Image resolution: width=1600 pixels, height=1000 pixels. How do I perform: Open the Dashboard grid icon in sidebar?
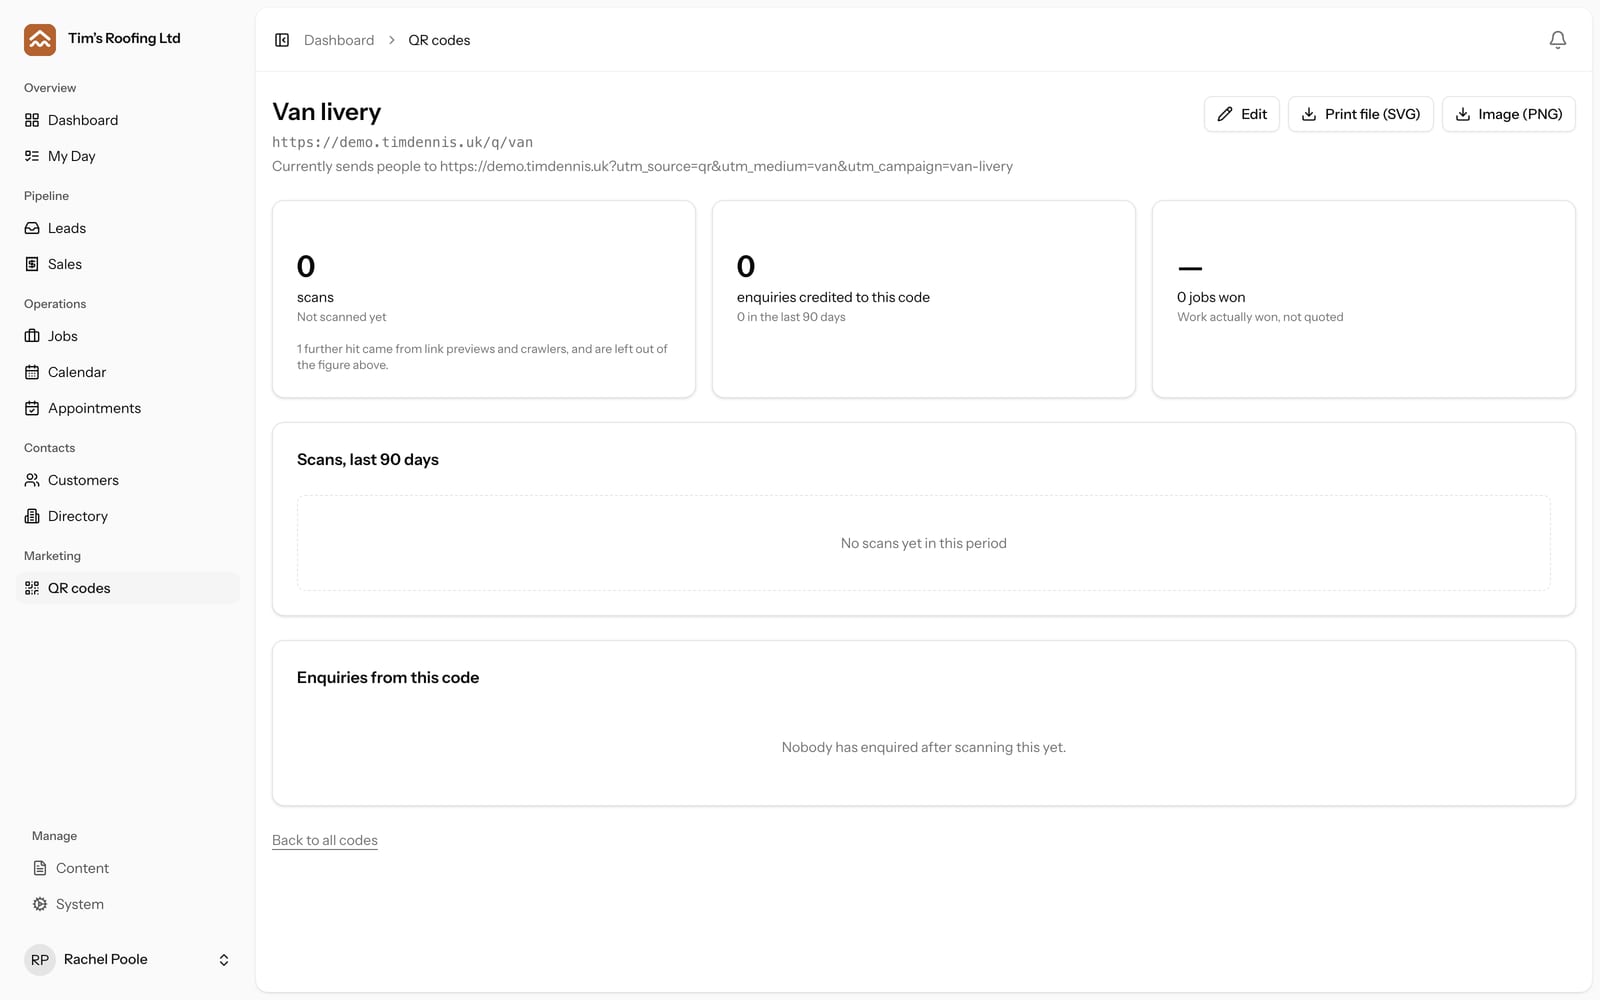point(32,120)
